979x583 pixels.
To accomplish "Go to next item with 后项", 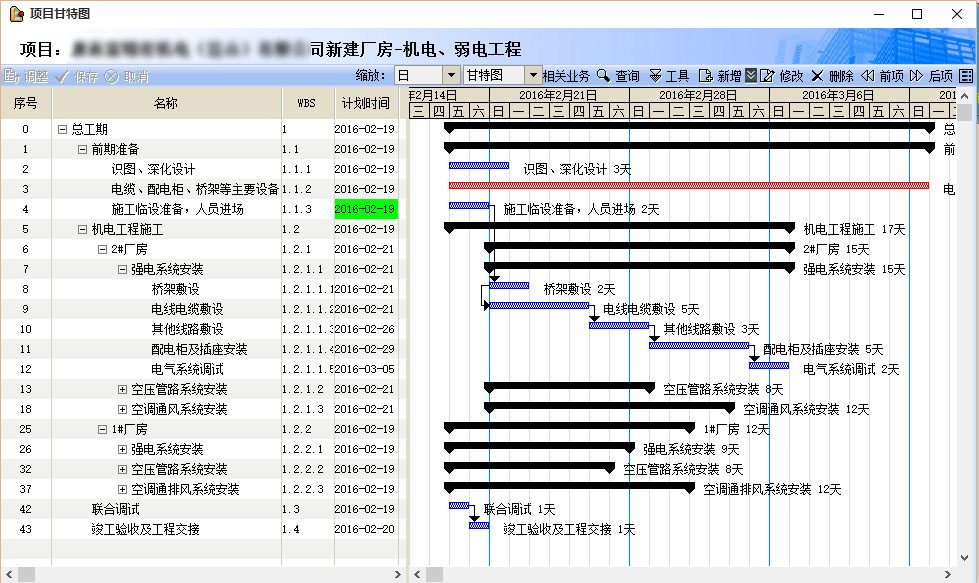I will pyautogui.click(x=916, y=76).
